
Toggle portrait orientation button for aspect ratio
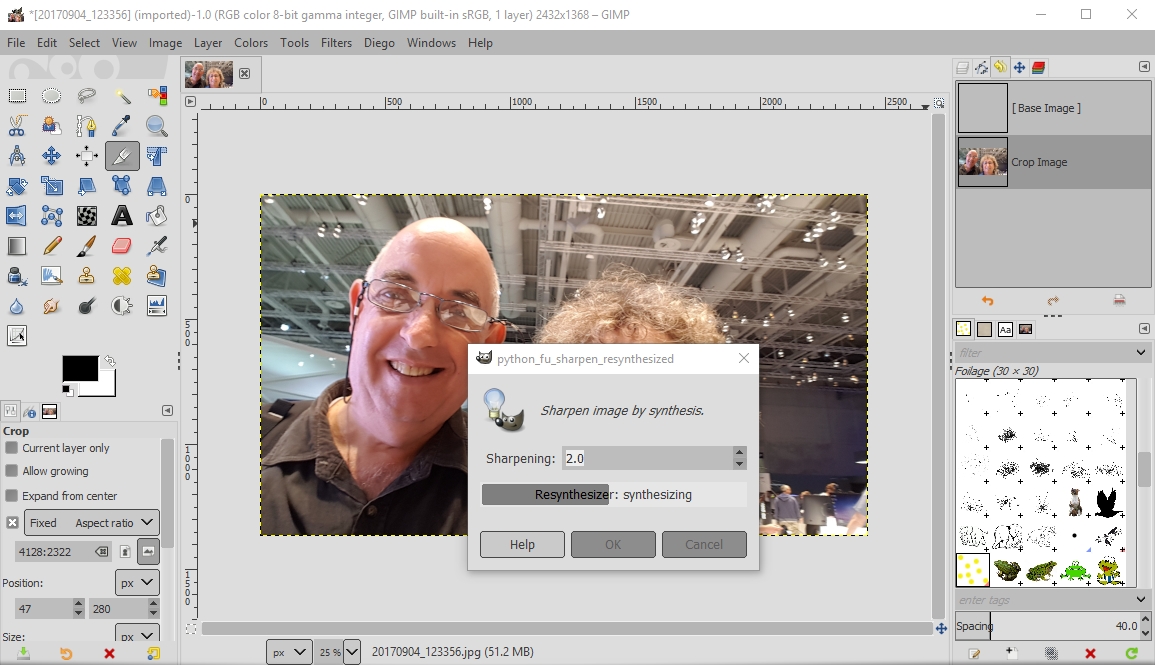[x=125, y=552]
